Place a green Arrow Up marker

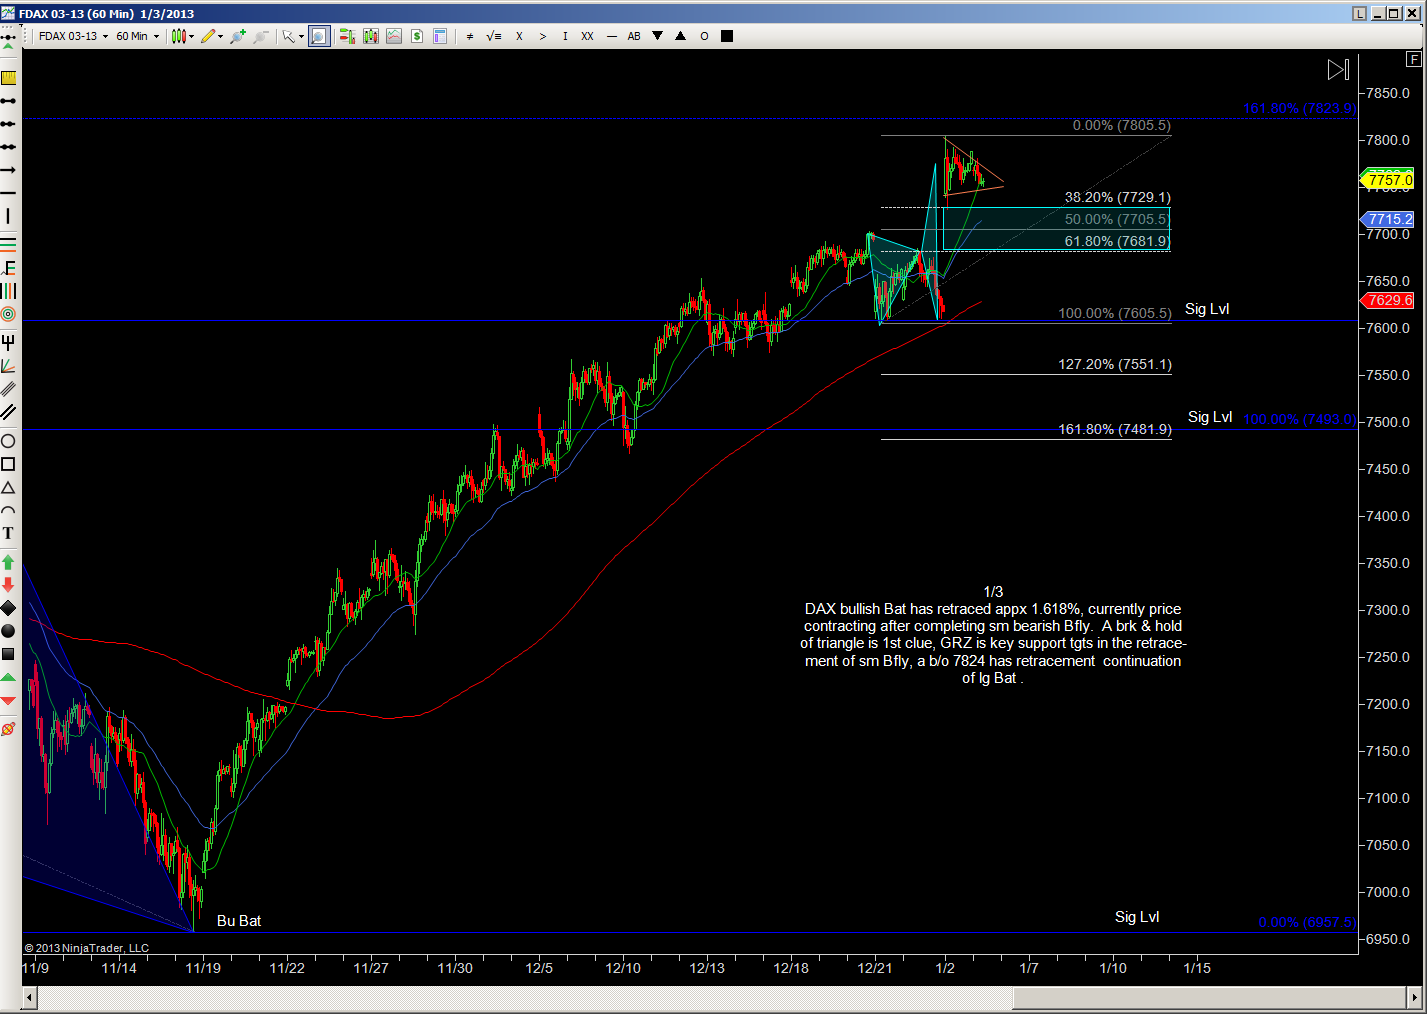click(x=8, y=562)
